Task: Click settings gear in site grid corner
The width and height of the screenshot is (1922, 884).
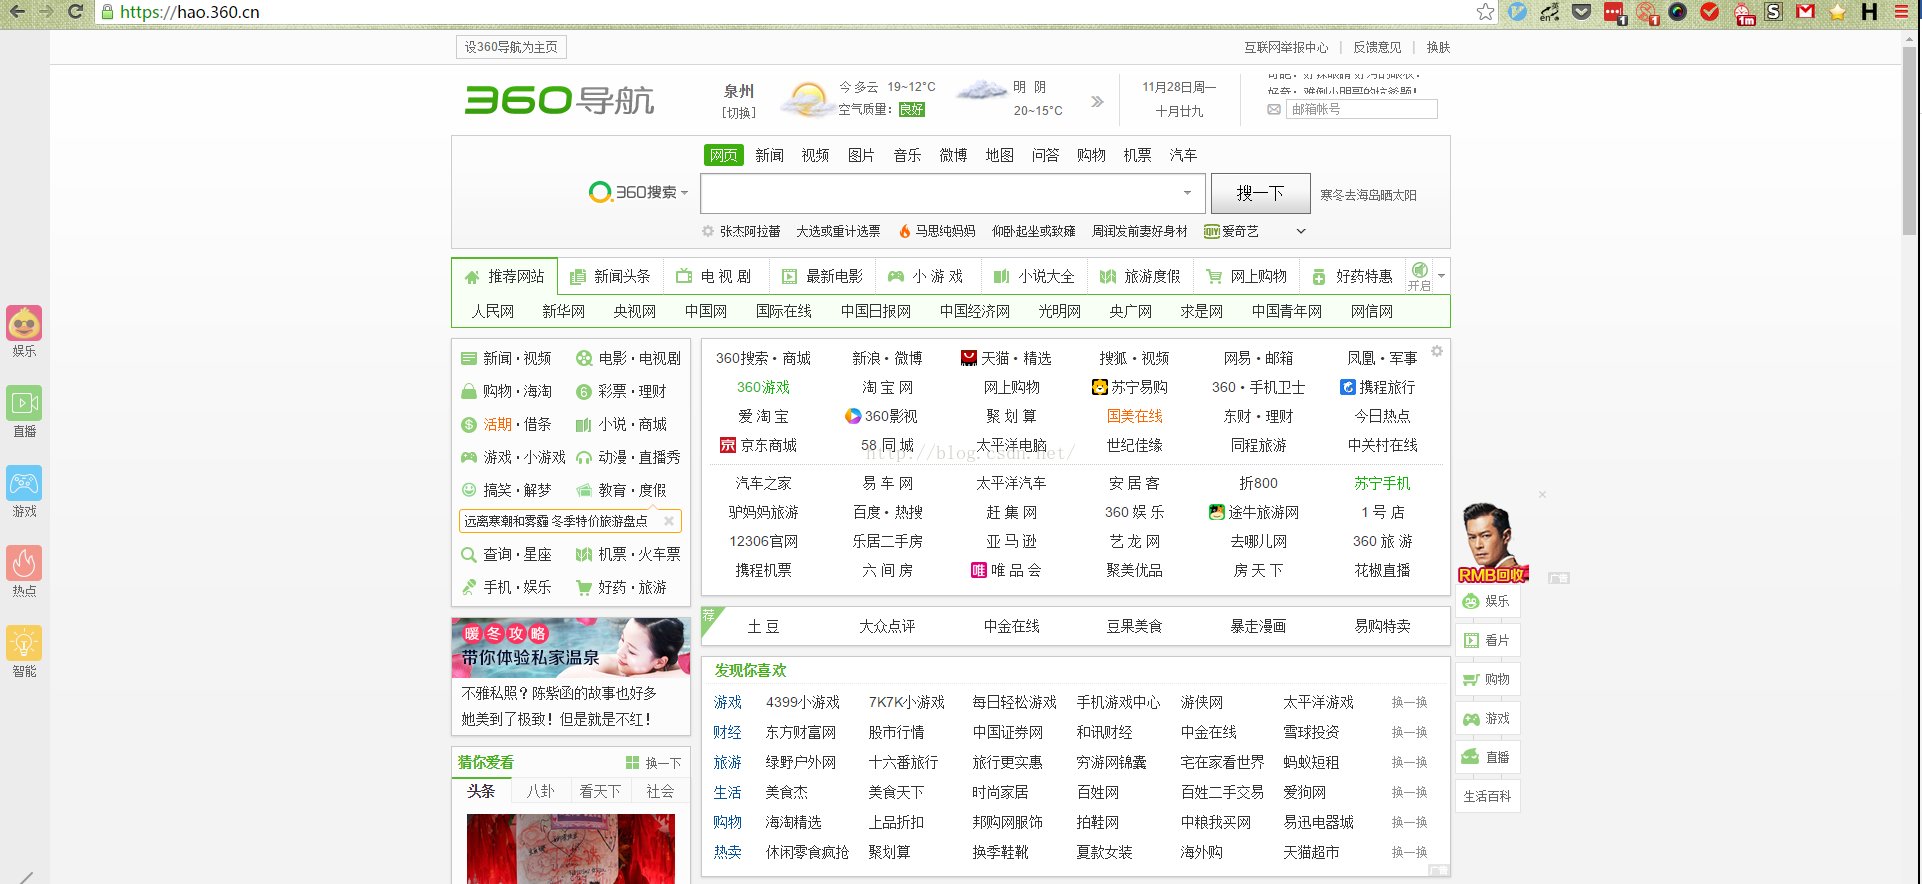Action: point(1437,351)
